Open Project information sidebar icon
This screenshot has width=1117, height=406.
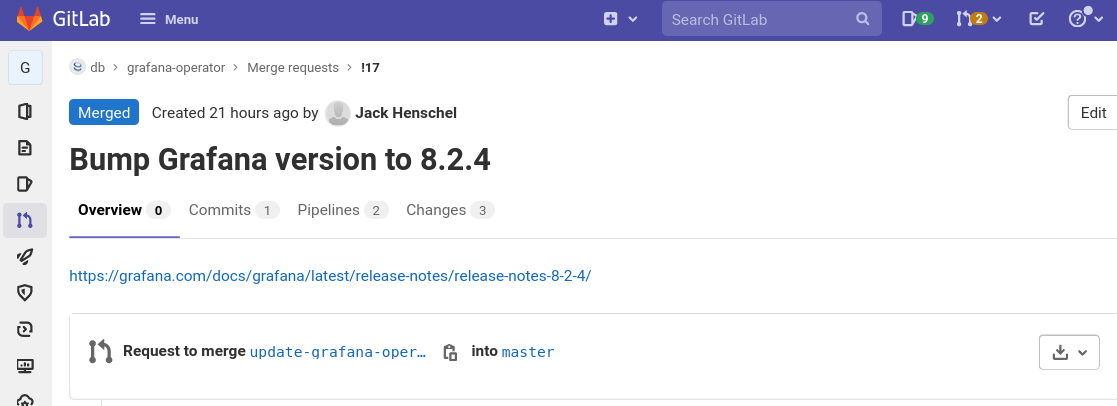25,111
